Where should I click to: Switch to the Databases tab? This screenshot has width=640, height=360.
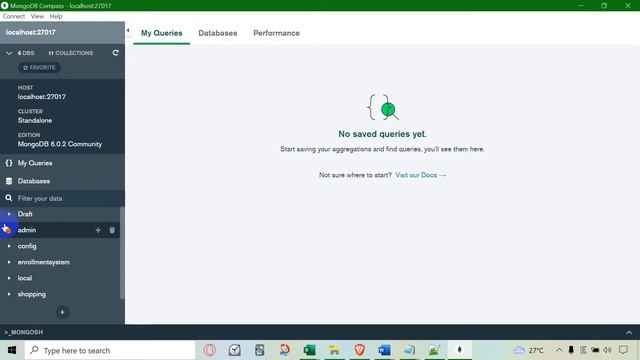pyautogui.click(x=218, y=33)
